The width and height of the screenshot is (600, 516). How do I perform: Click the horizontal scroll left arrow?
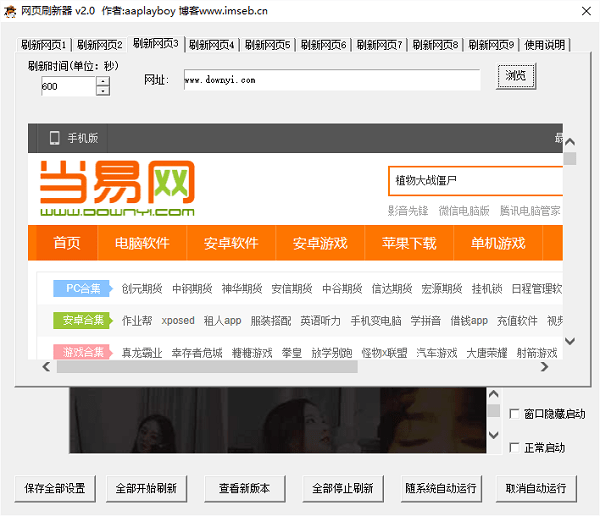click(46, 367)
